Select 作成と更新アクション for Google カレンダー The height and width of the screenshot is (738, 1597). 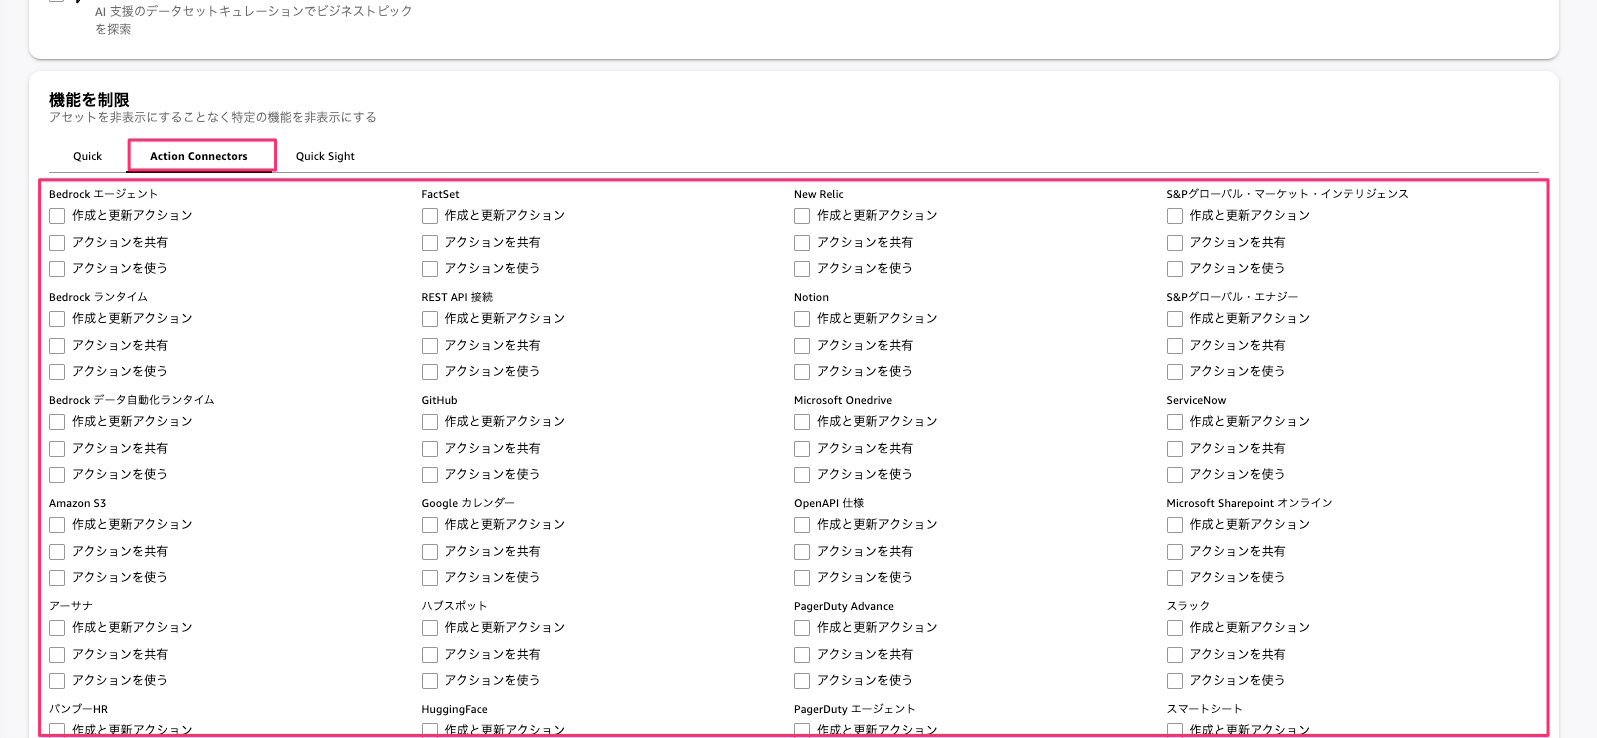(430, 525)
